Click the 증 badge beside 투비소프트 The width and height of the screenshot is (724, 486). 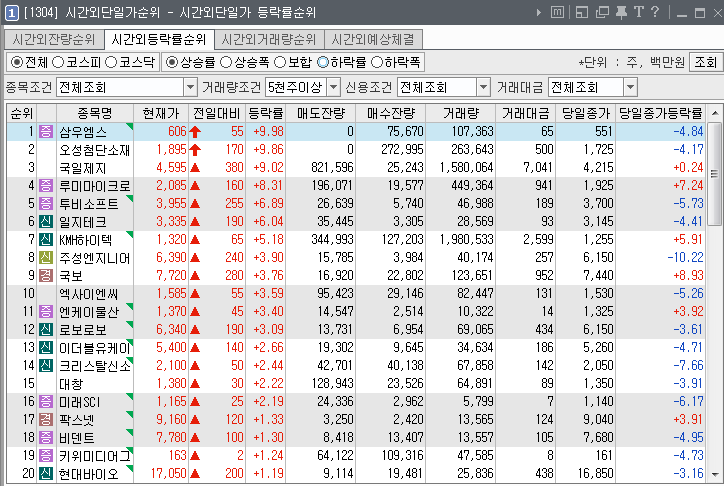pyautogui.click(x=46, y=204)
